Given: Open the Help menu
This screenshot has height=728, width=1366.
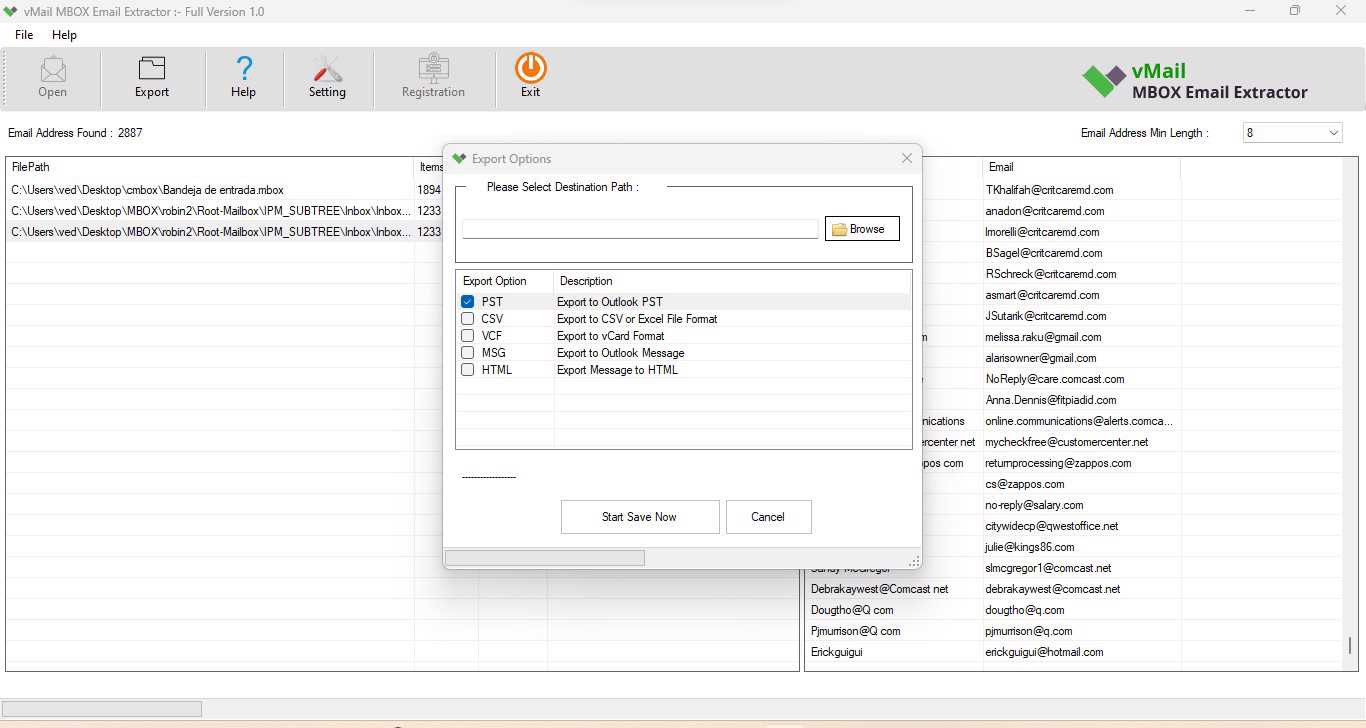Looking at the screenshot, I should pos(64,35).
